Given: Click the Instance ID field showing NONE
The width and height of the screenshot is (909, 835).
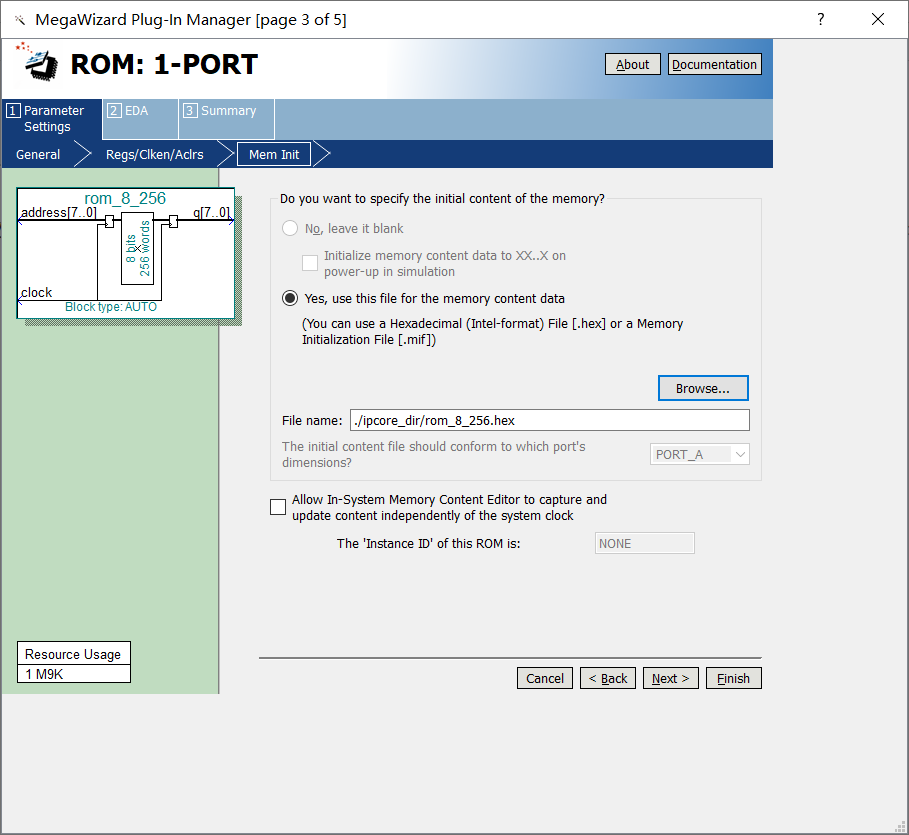Looking at the screenshot, I should coord(645,543).
